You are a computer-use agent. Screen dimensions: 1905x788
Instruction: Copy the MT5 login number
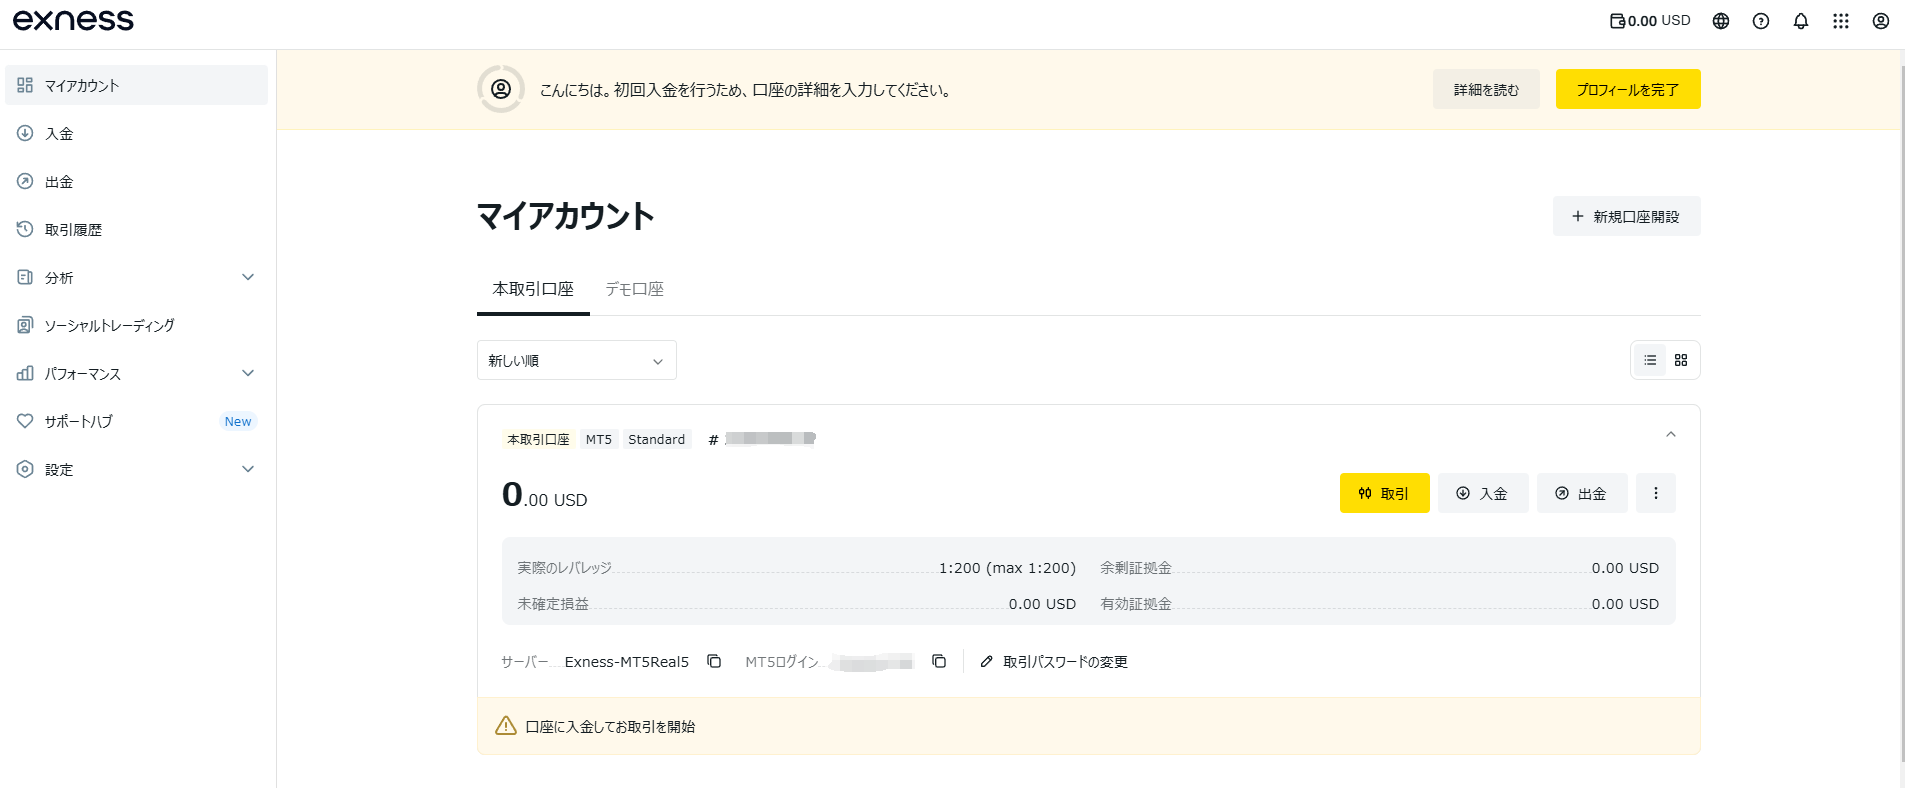pyautogui.click(x=939, y=661)
